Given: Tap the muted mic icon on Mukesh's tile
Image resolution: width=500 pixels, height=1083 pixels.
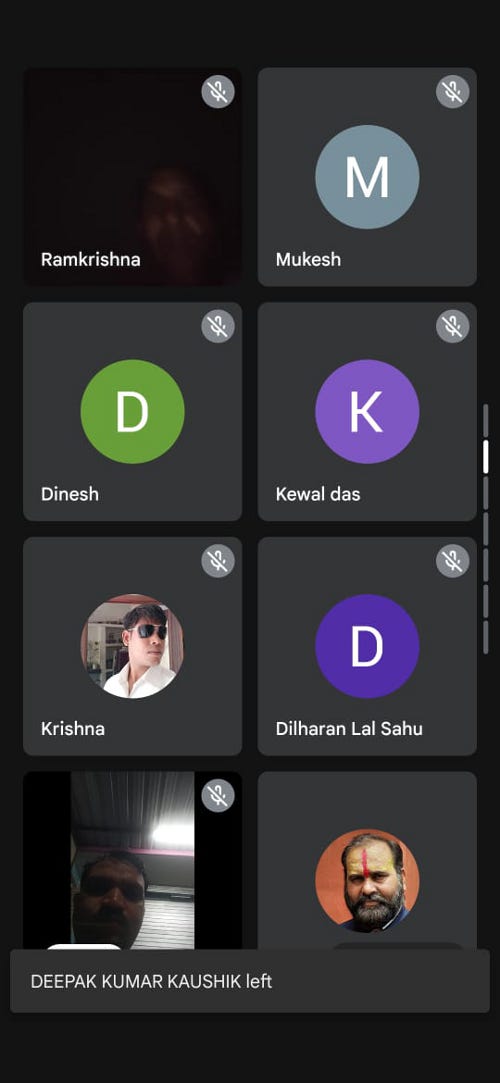Looking at the screenshot, I should pos(453,91).
